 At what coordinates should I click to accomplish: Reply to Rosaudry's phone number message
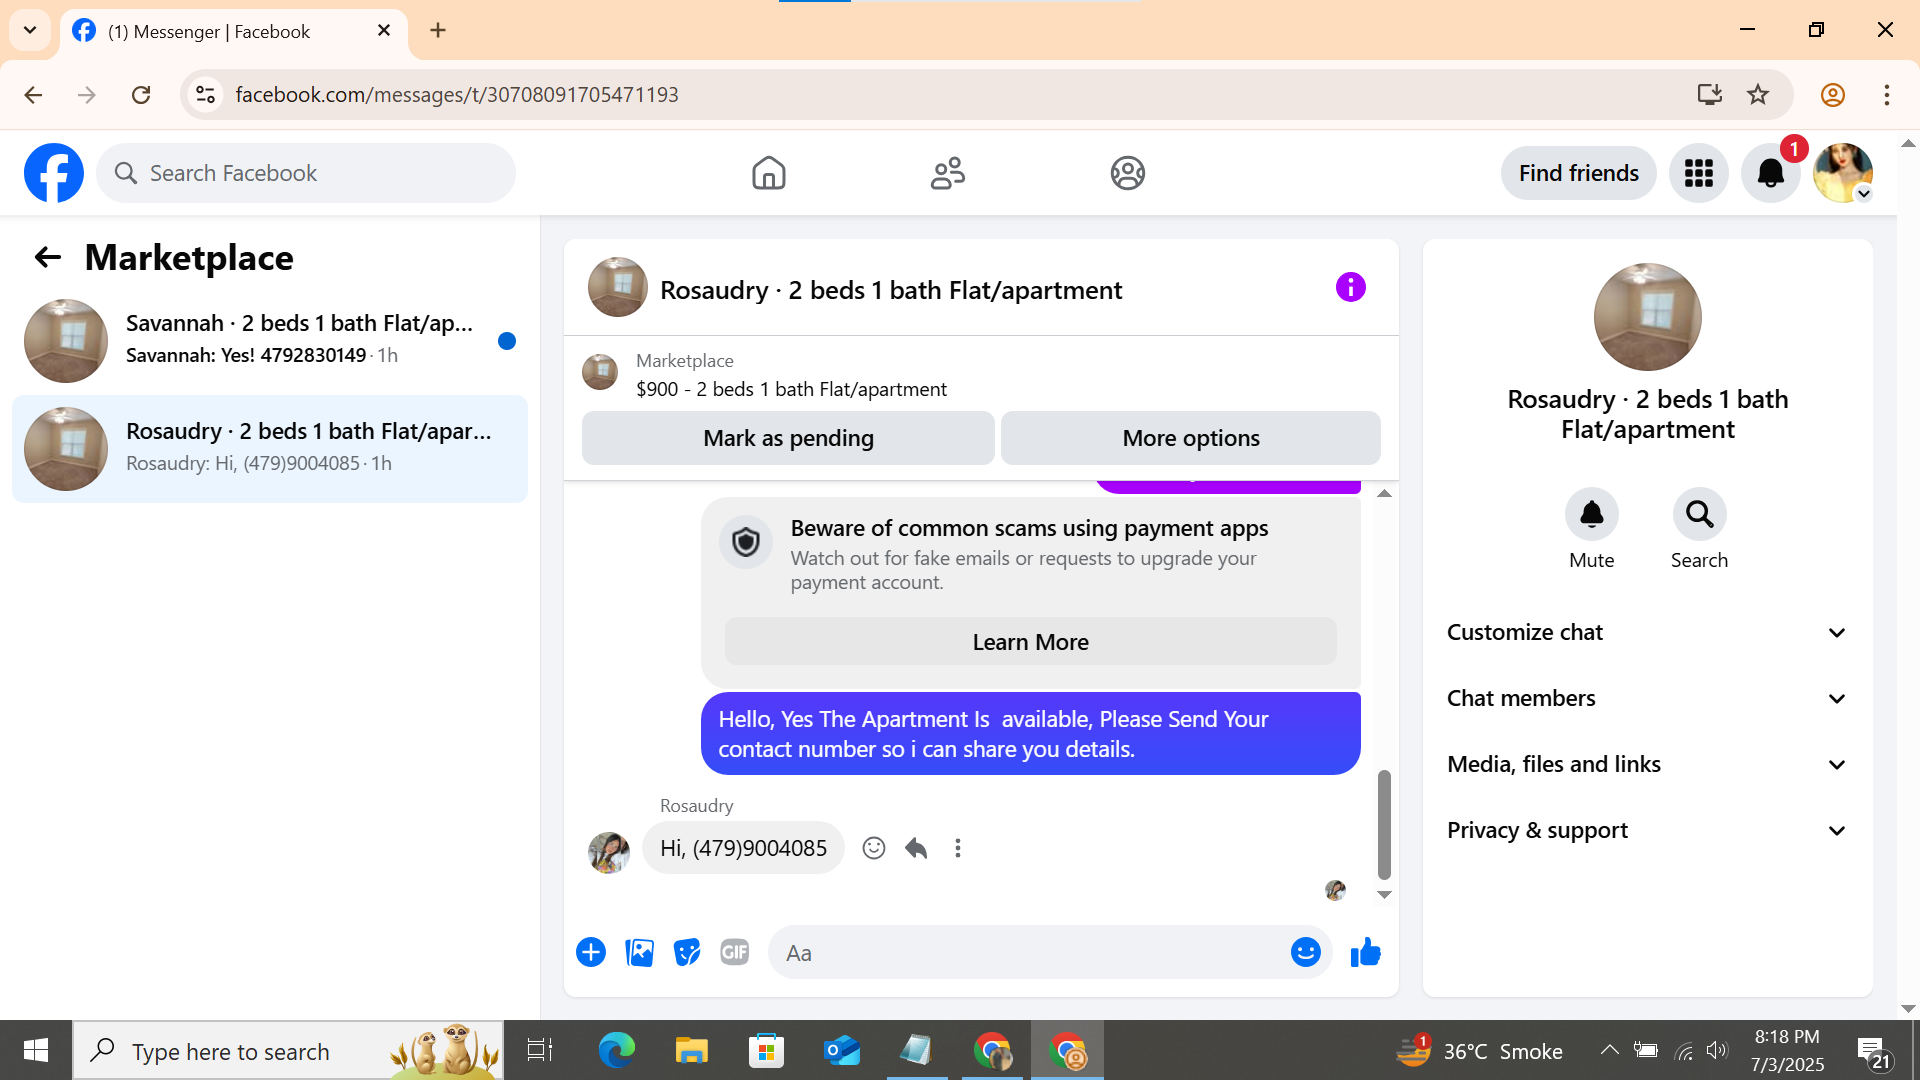coord(916,849)
